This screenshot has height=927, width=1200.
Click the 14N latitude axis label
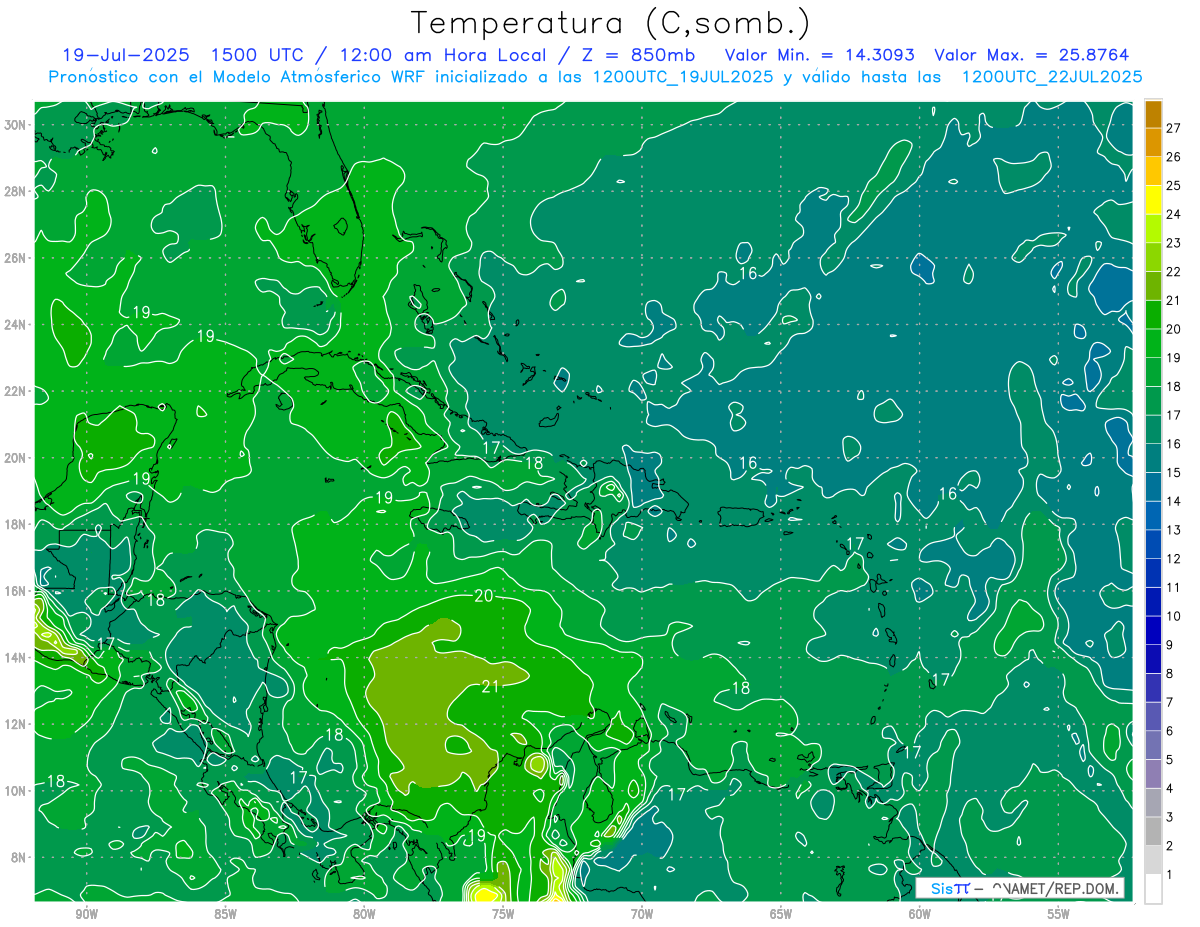17,658
